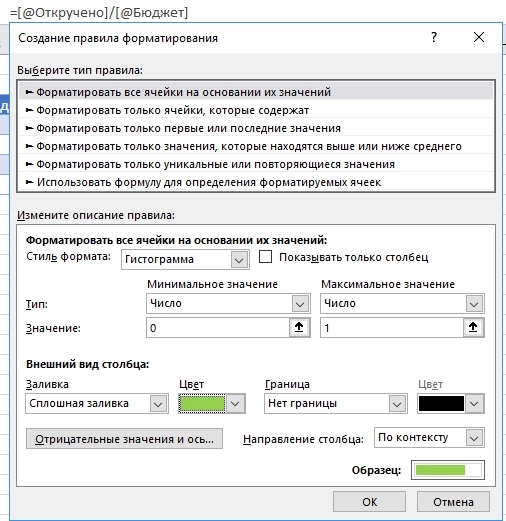The image size is (506, 521).
Task: Click the green fill color swatch
Action: coord(202,404)
